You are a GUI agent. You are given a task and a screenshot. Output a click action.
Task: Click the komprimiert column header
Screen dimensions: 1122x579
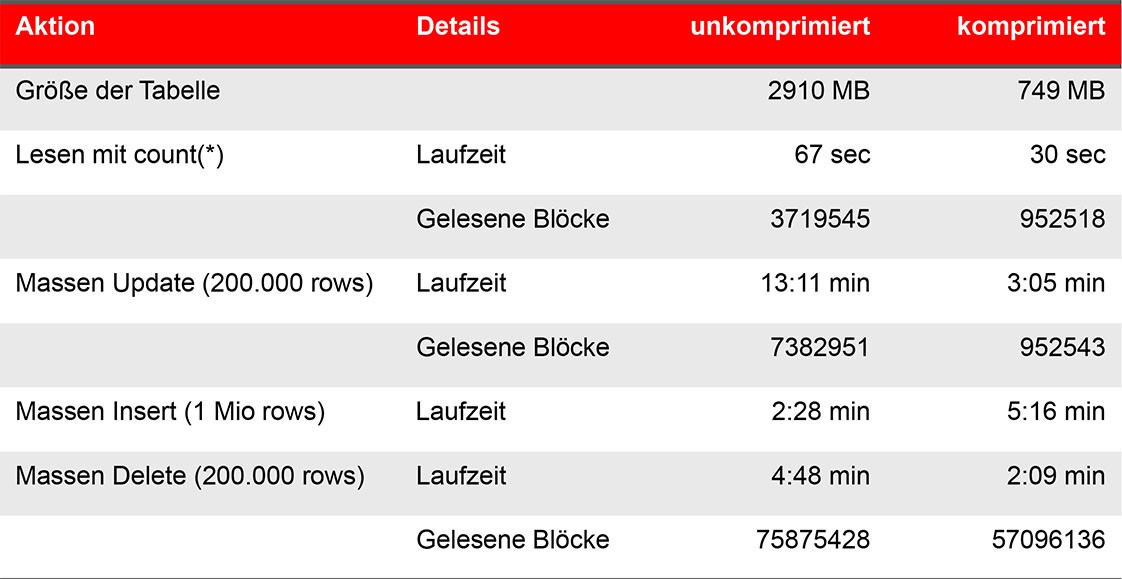[1031, 27]
